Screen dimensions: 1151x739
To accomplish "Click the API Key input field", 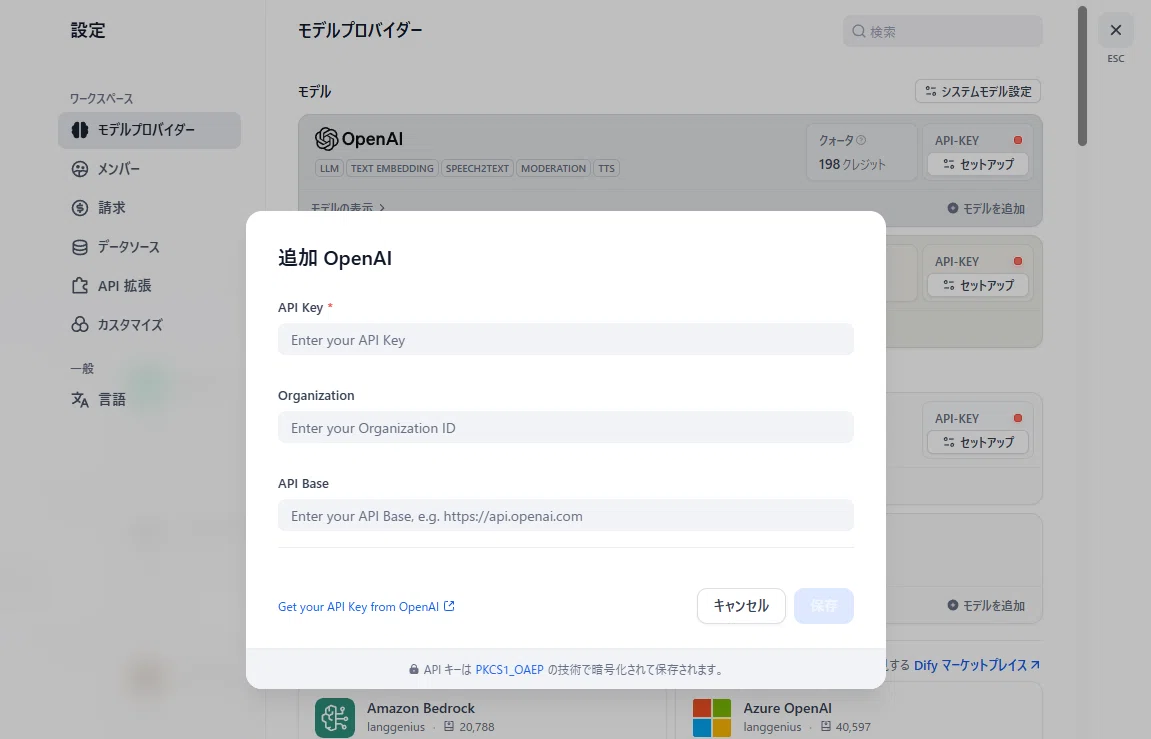I will (x=565, y=340).
